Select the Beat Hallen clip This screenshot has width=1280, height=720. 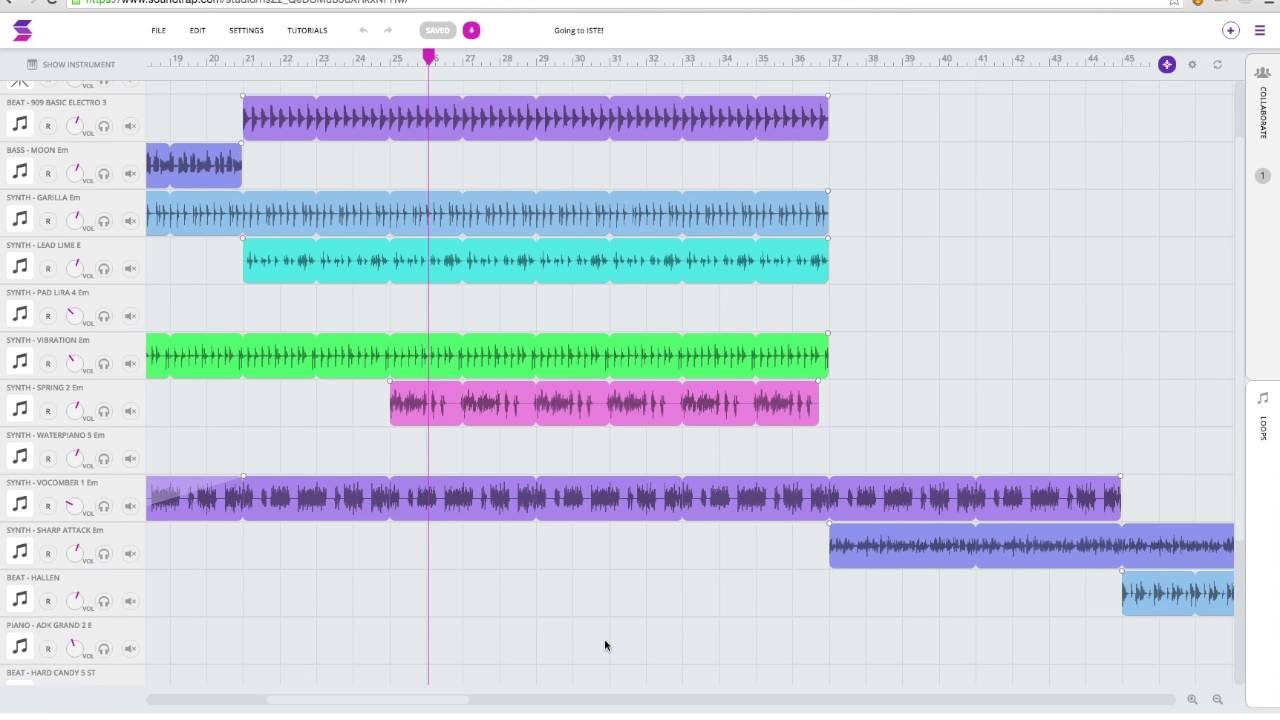(x=1178, y=593)
